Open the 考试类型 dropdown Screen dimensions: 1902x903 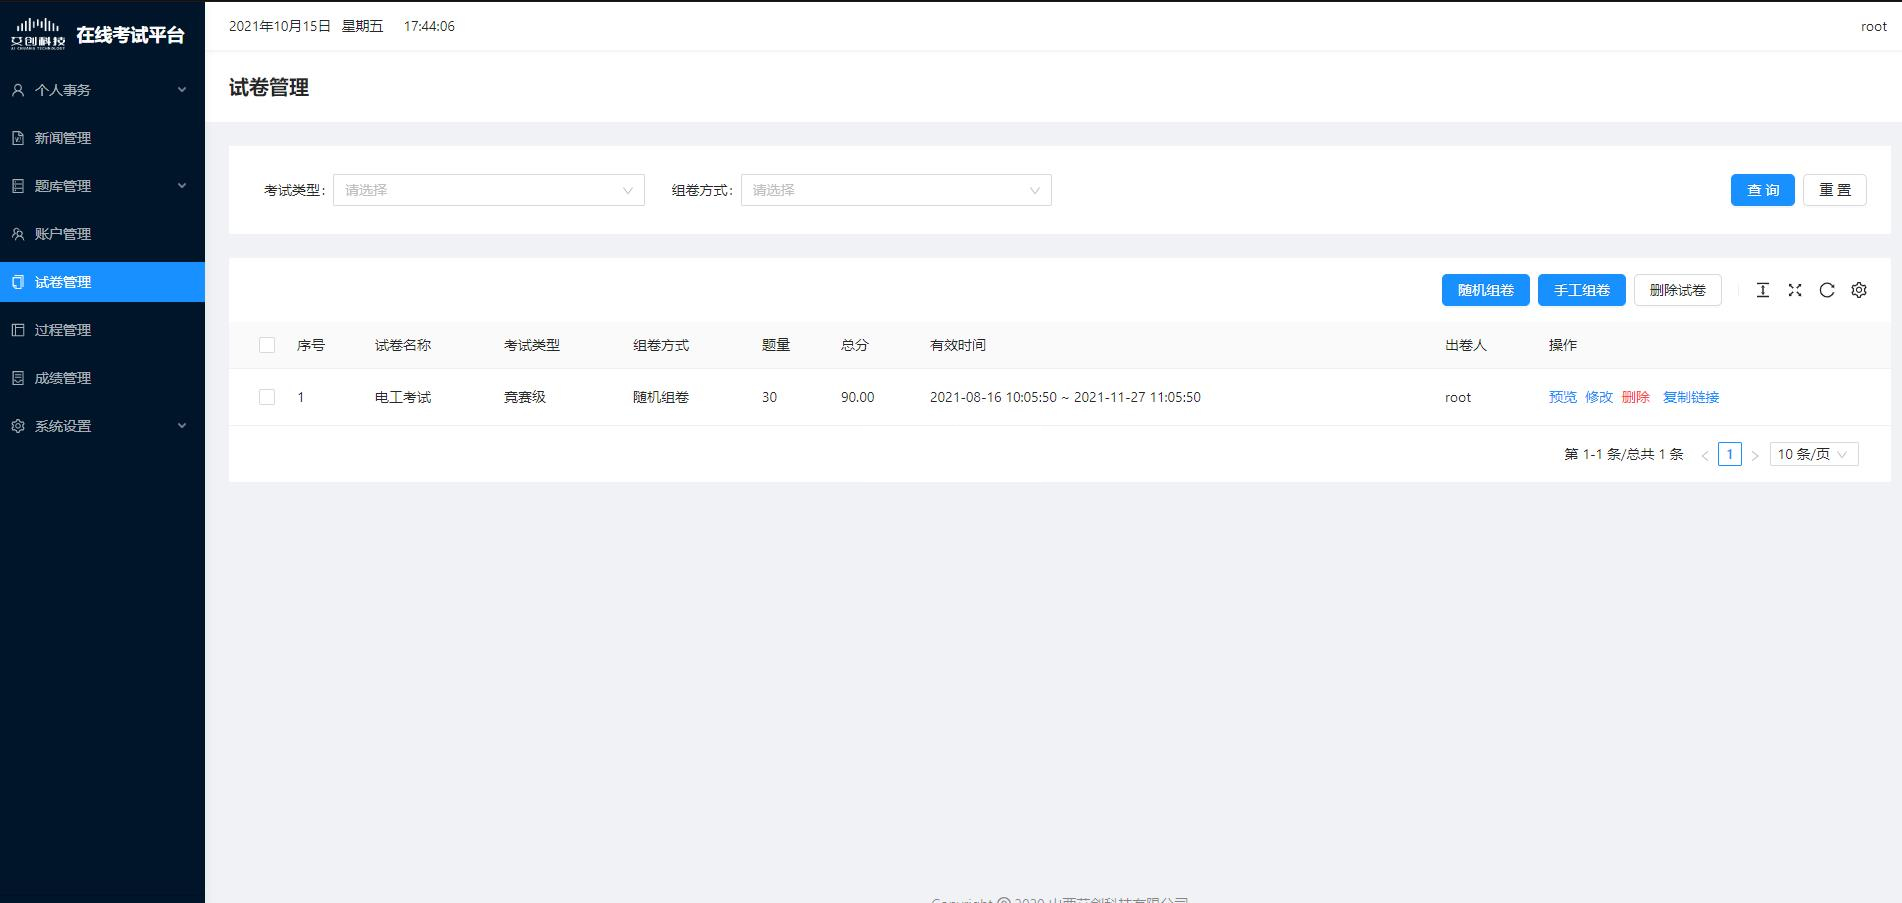pyautogui.click(x=489, y=190)
